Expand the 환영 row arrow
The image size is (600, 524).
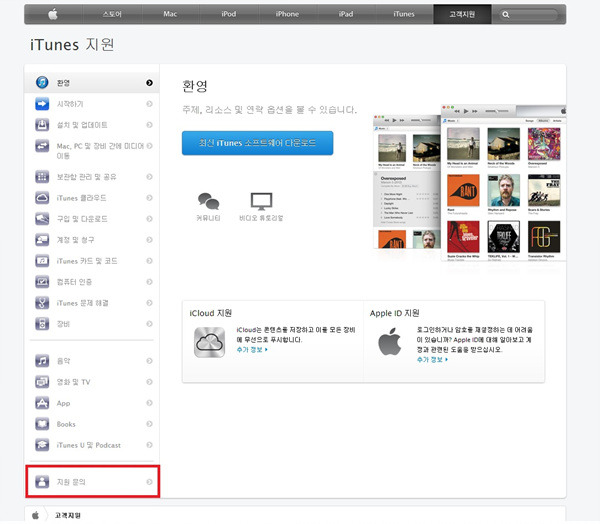[149, 83]
